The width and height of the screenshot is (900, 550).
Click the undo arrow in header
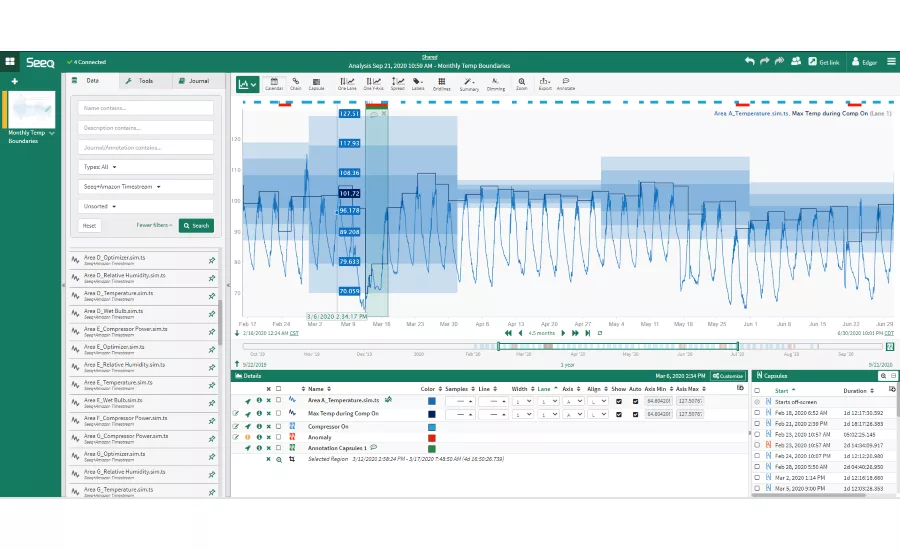click(750, 61)
